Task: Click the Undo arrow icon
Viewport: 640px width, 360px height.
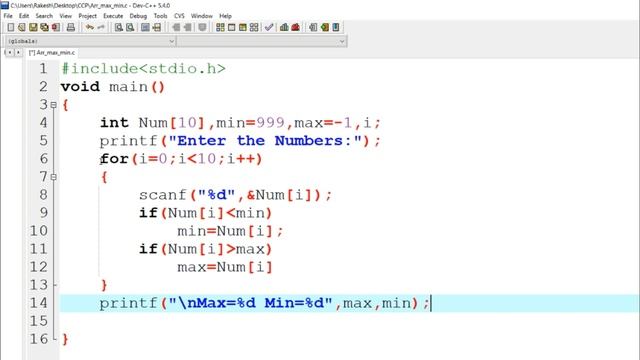Action: (89, 27)
